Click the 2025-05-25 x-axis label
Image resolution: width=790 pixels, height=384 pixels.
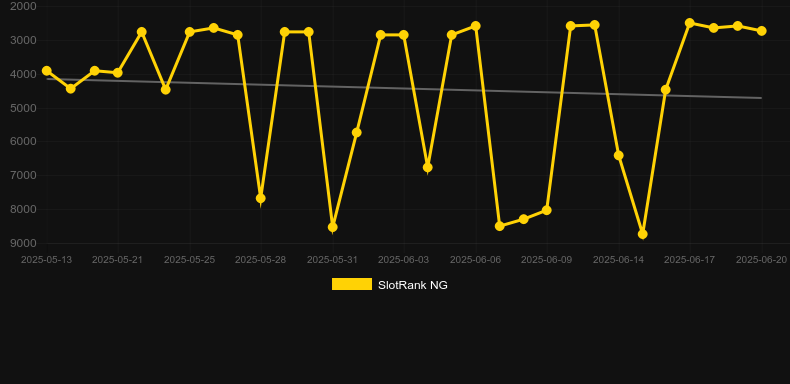click(189, 260)
